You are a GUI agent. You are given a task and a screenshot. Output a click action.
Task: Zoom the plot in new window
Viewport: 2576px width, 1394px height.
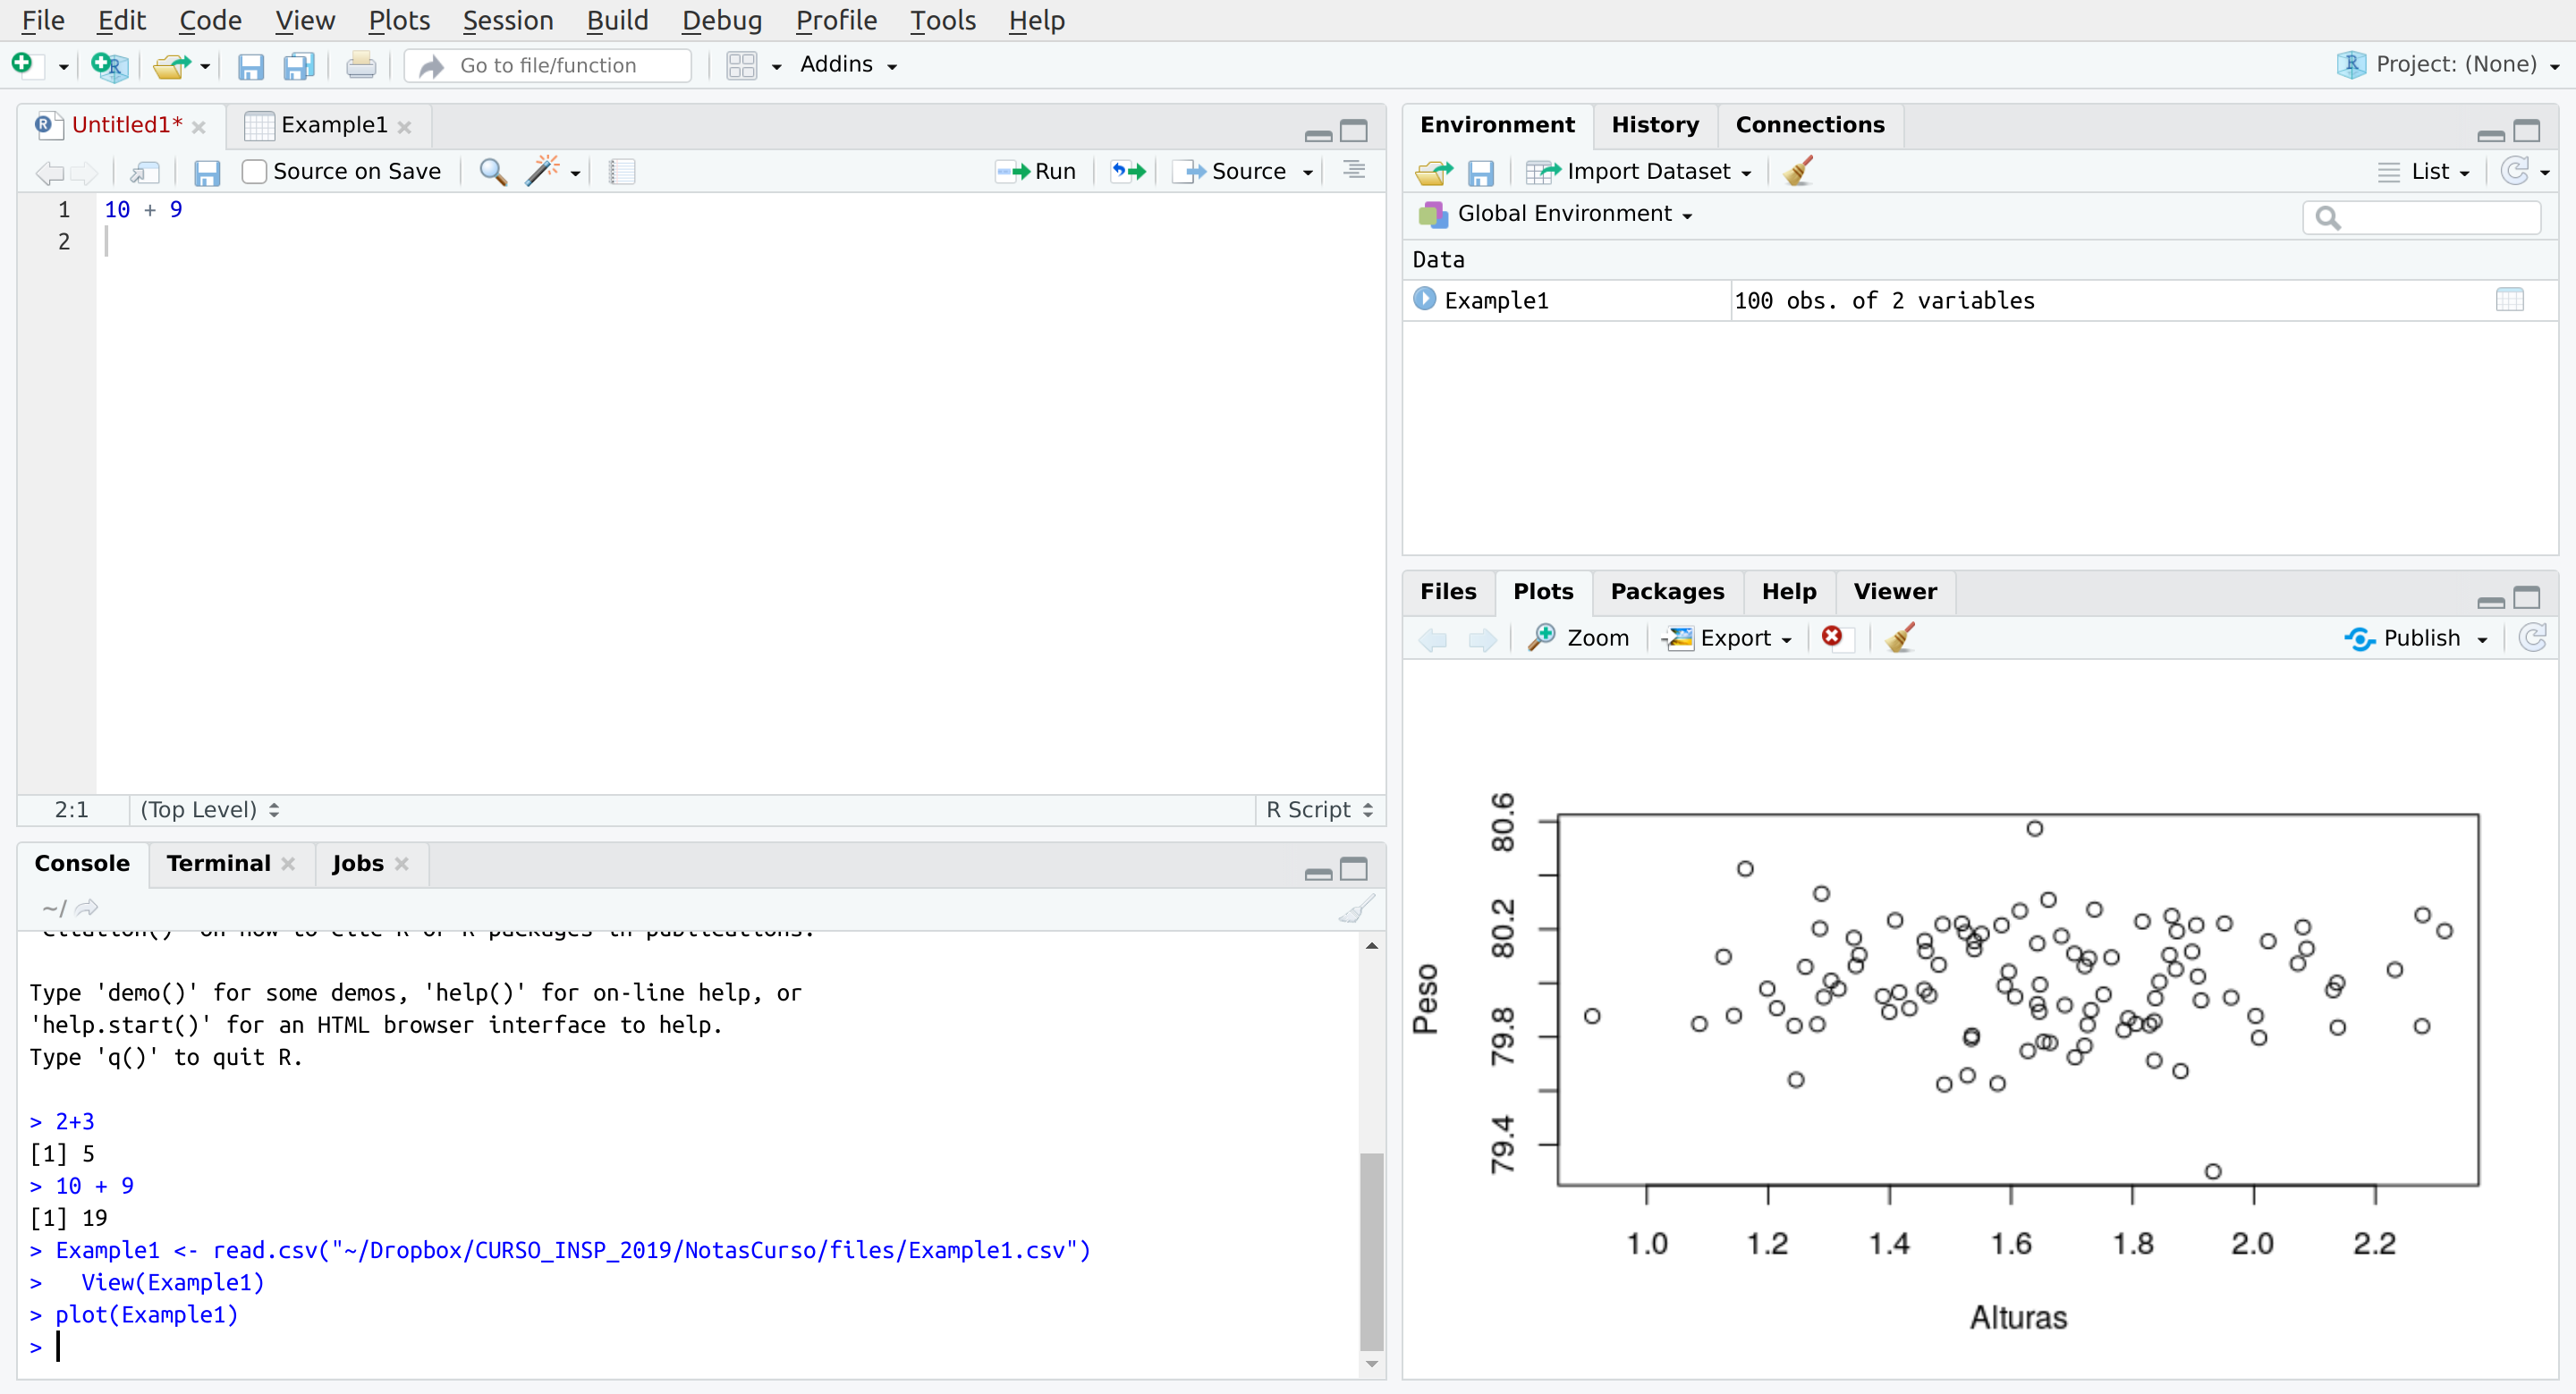[x=1579, y=638]
